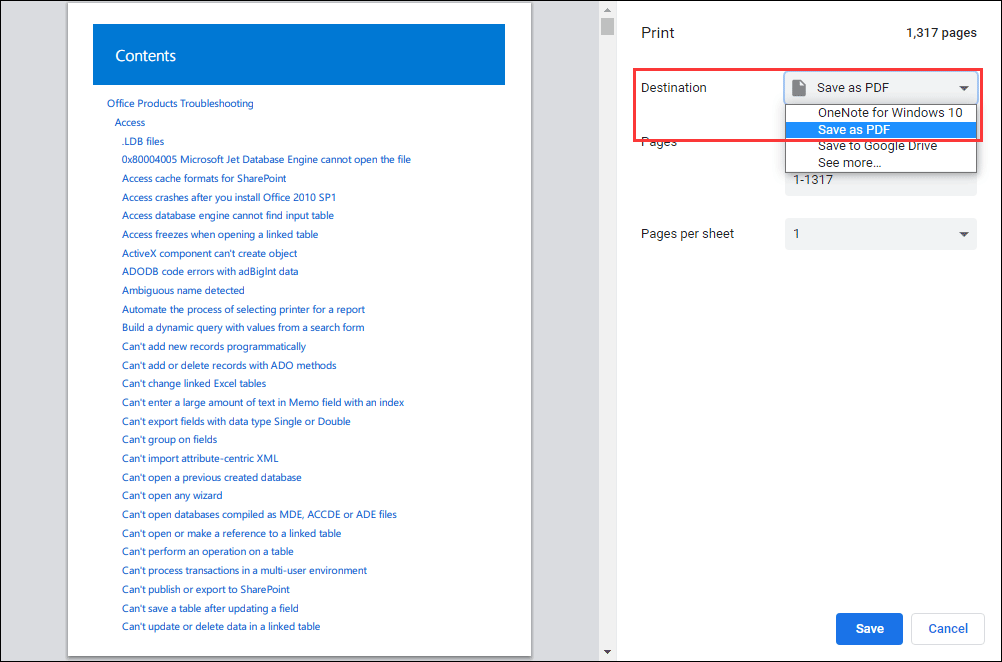Screen dimensions: 1002x662
Task: Click the page range field showing 1-1317
Action: pos(881,181)
